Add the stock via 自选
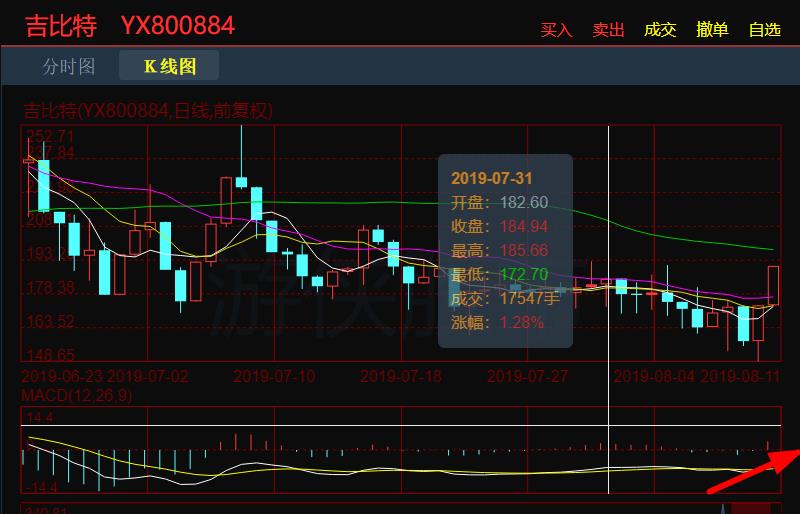Image resolution: width=800 pixels, height=514 pixels. 764,30
